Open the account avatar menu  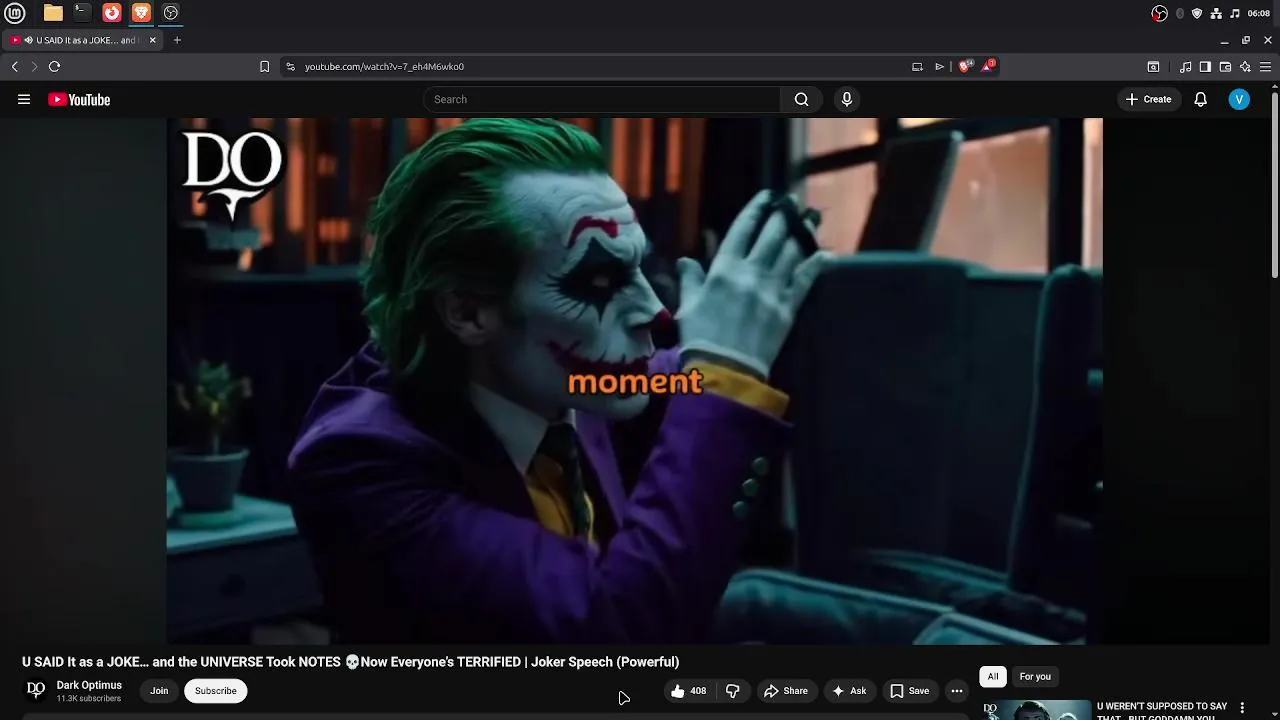(x=1239, y=99)
